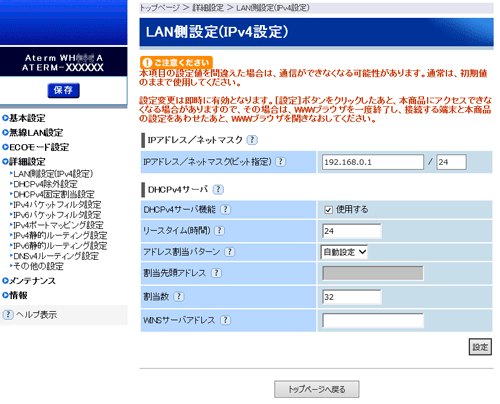Open help icon beside アドレス割当パターン
The width and height of the screenshot is (500, 404).
click(229, 252)
